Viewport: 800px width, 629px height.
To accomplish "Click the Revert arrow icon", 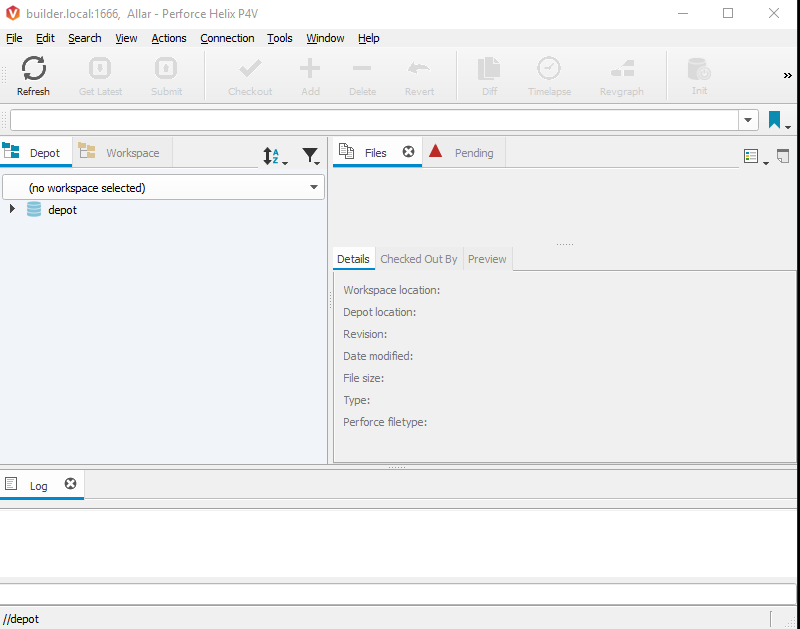I will 419,68.
